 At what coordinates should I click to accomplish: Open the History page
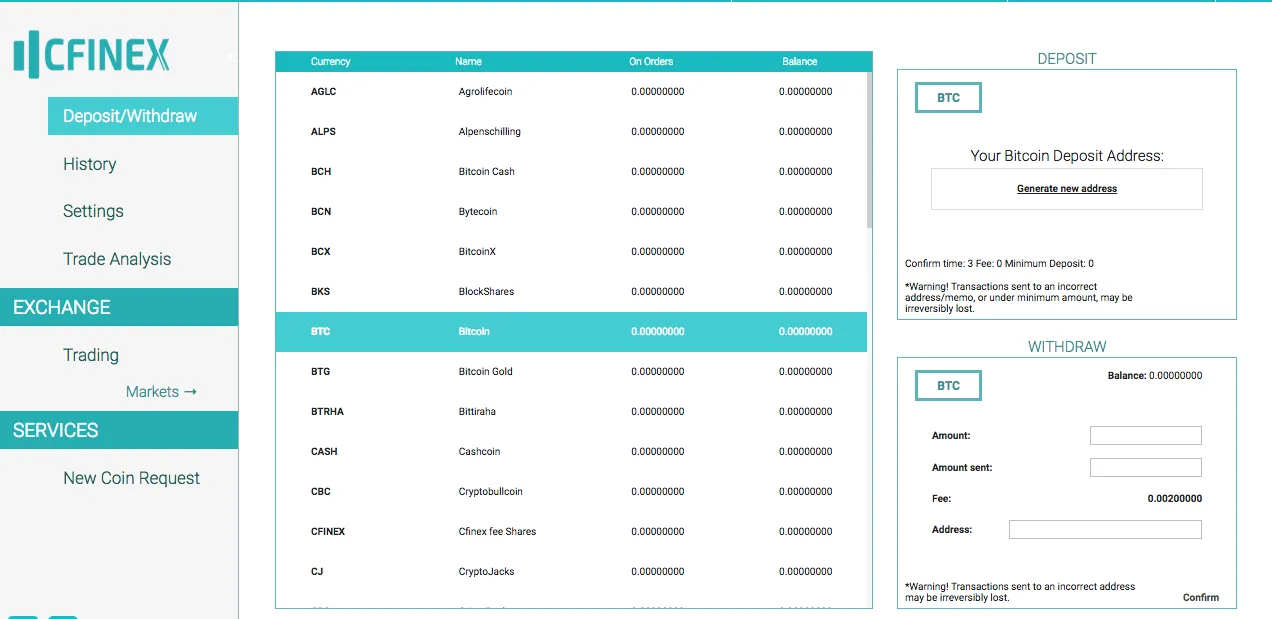click(89, 164)
